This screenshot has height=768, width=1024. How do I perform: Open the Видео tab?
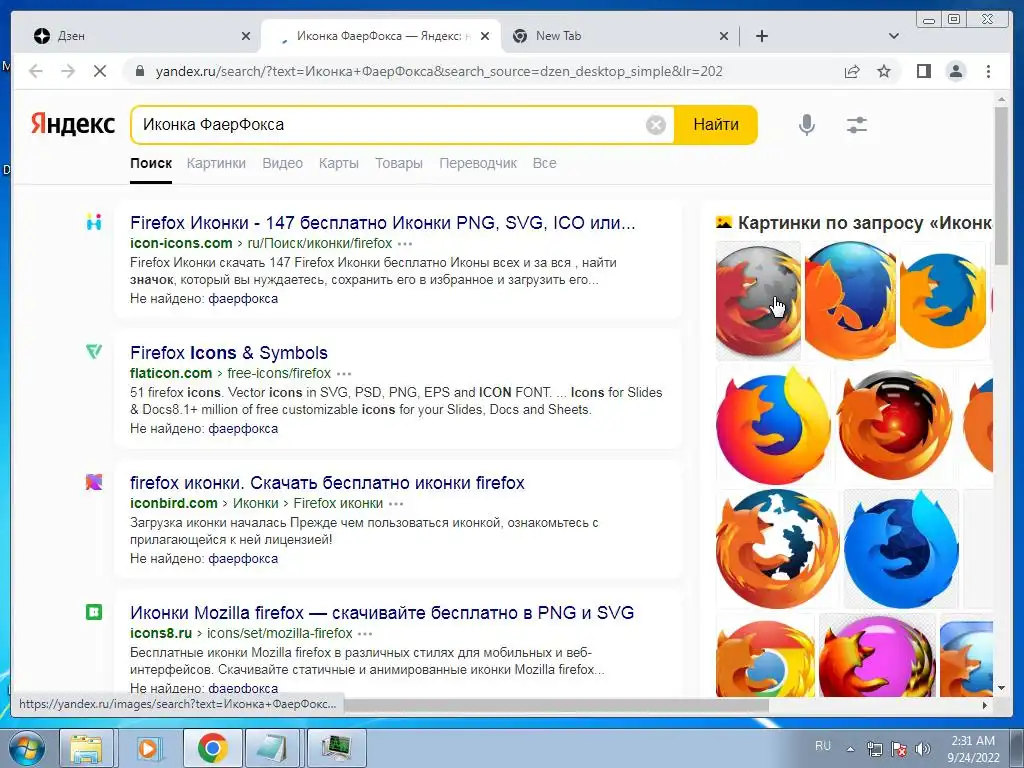pyautogui.click(x=282, y=163)
